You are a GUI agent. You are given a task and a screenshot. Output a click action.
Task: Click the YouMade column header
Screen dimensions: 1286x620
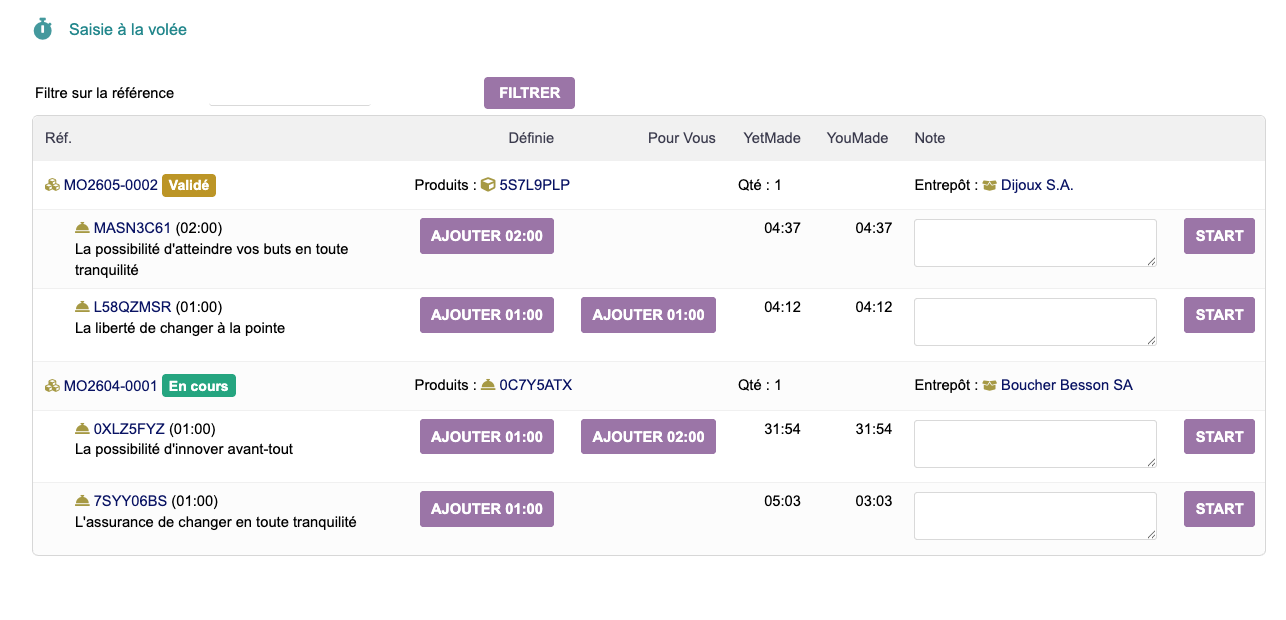point(858,138)
